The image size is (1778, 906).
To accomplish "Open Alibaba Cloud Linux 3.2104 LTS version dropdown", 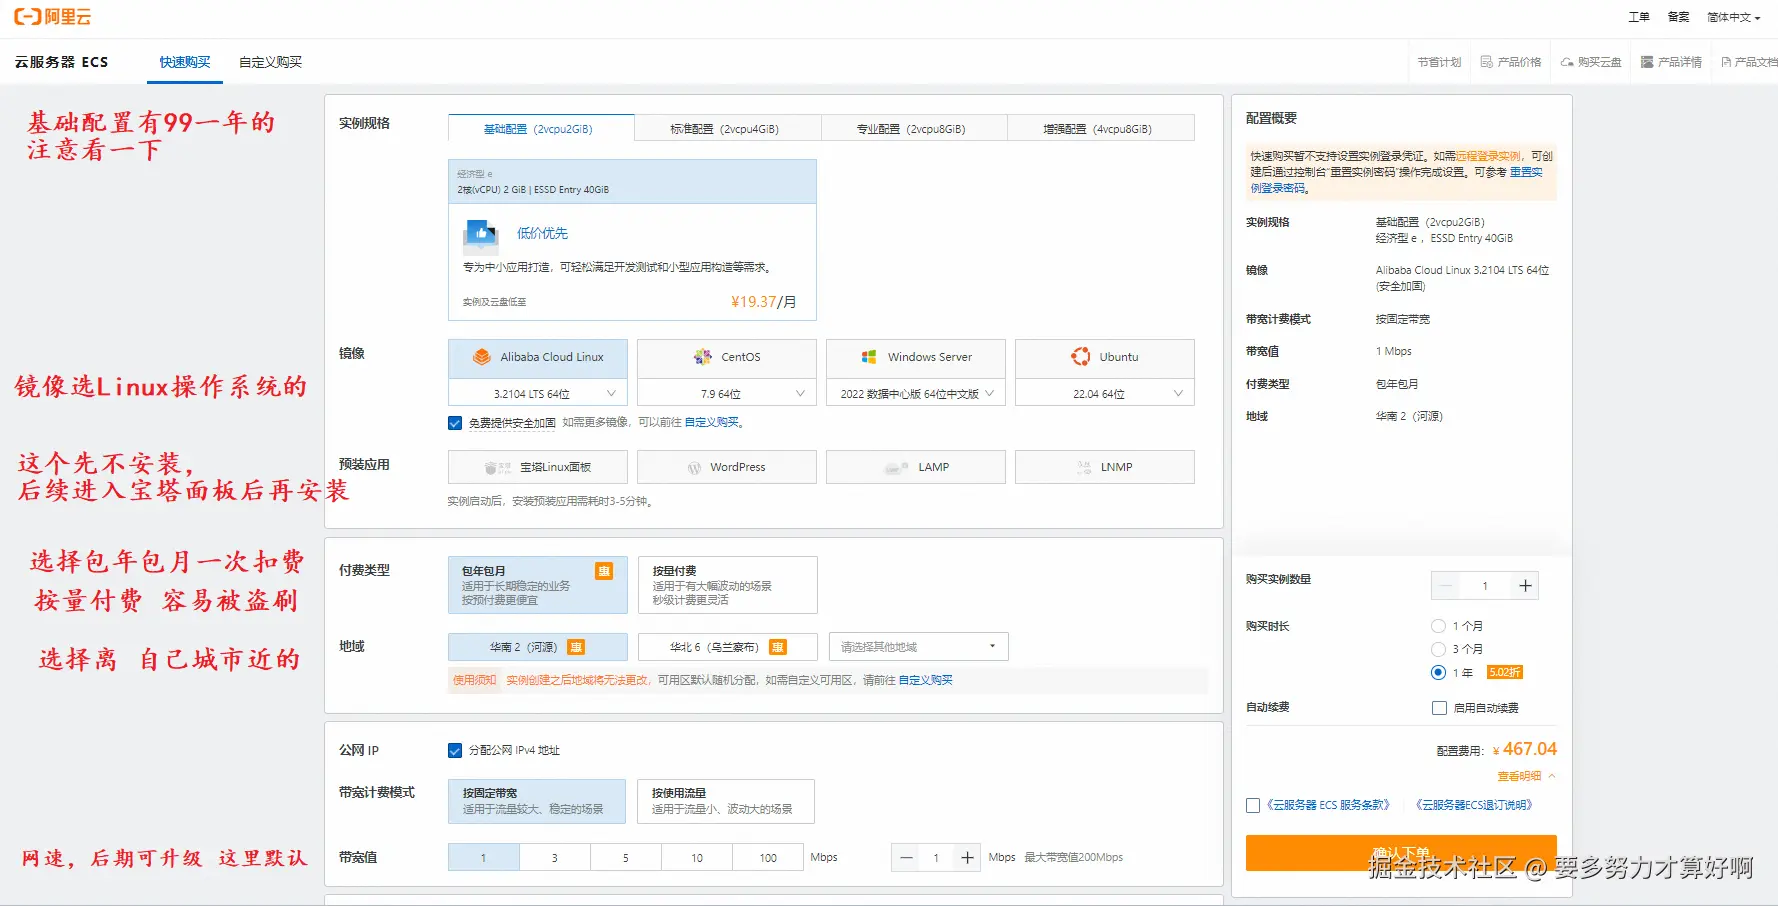I will [538, 394].
